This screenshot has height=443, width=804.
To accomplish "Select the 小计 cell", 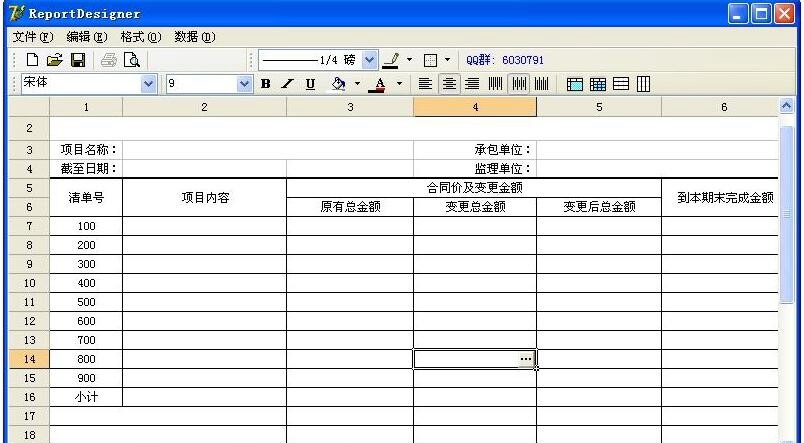I will (x=86, y=397).
